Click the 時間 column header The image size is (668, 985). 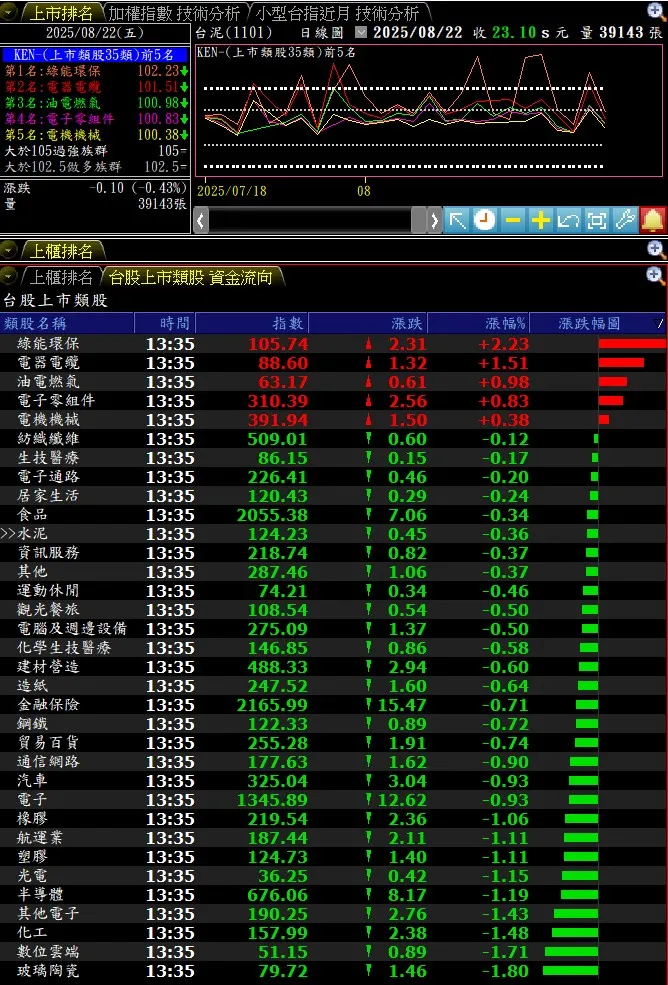click(x=165, y=324)
